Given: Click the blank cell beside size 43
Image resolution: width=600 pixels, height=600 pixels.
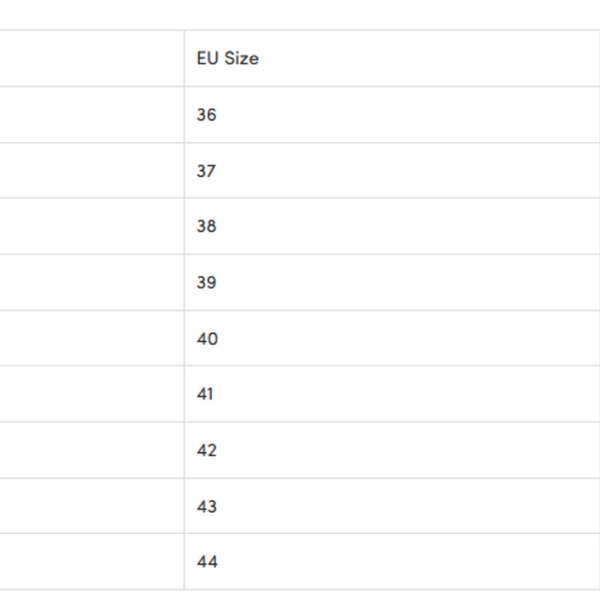Looking at the screenshot, I should click(x=92, y=507).
